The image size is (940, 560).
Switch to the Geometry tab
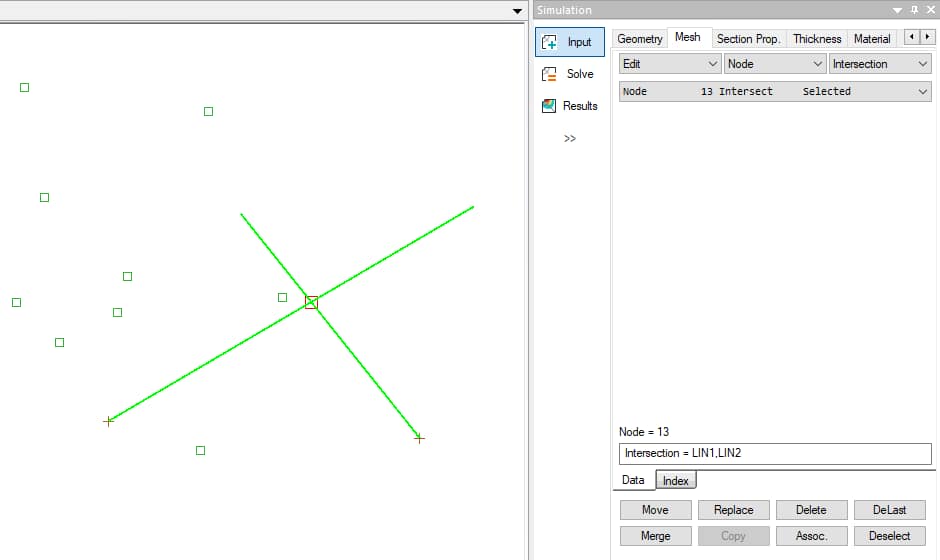(x=640, y=39)
